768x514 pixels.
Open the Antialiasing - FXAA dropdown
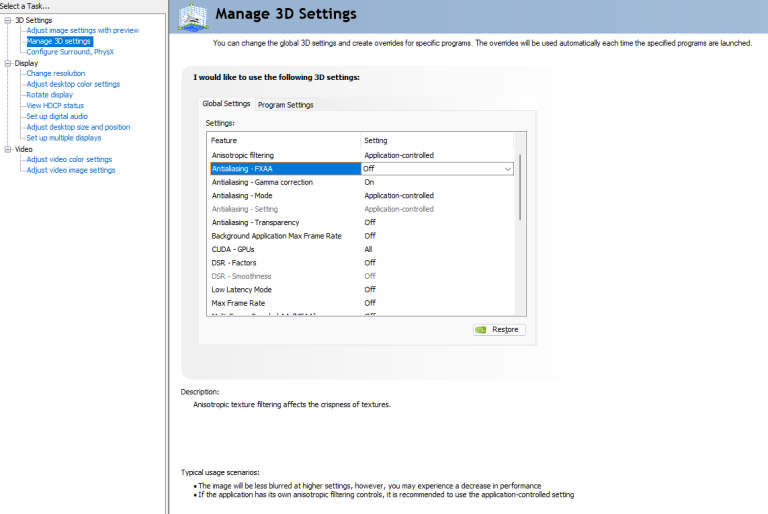[x=508, y=169]
